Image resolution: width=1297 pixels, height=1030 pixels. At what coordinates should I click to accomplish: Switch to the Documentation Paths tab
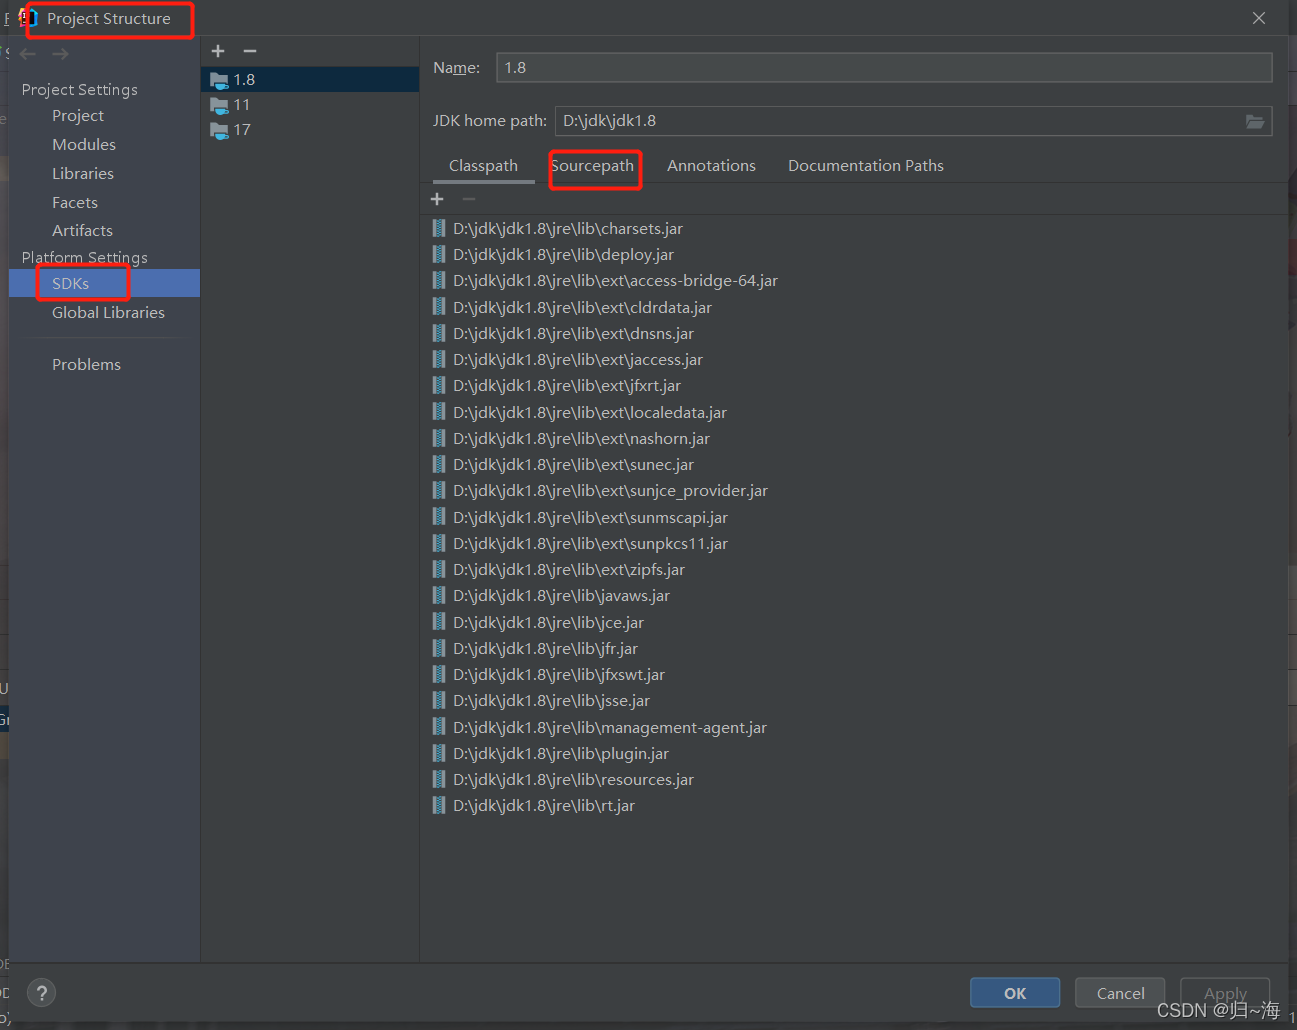tap(865, 165)
